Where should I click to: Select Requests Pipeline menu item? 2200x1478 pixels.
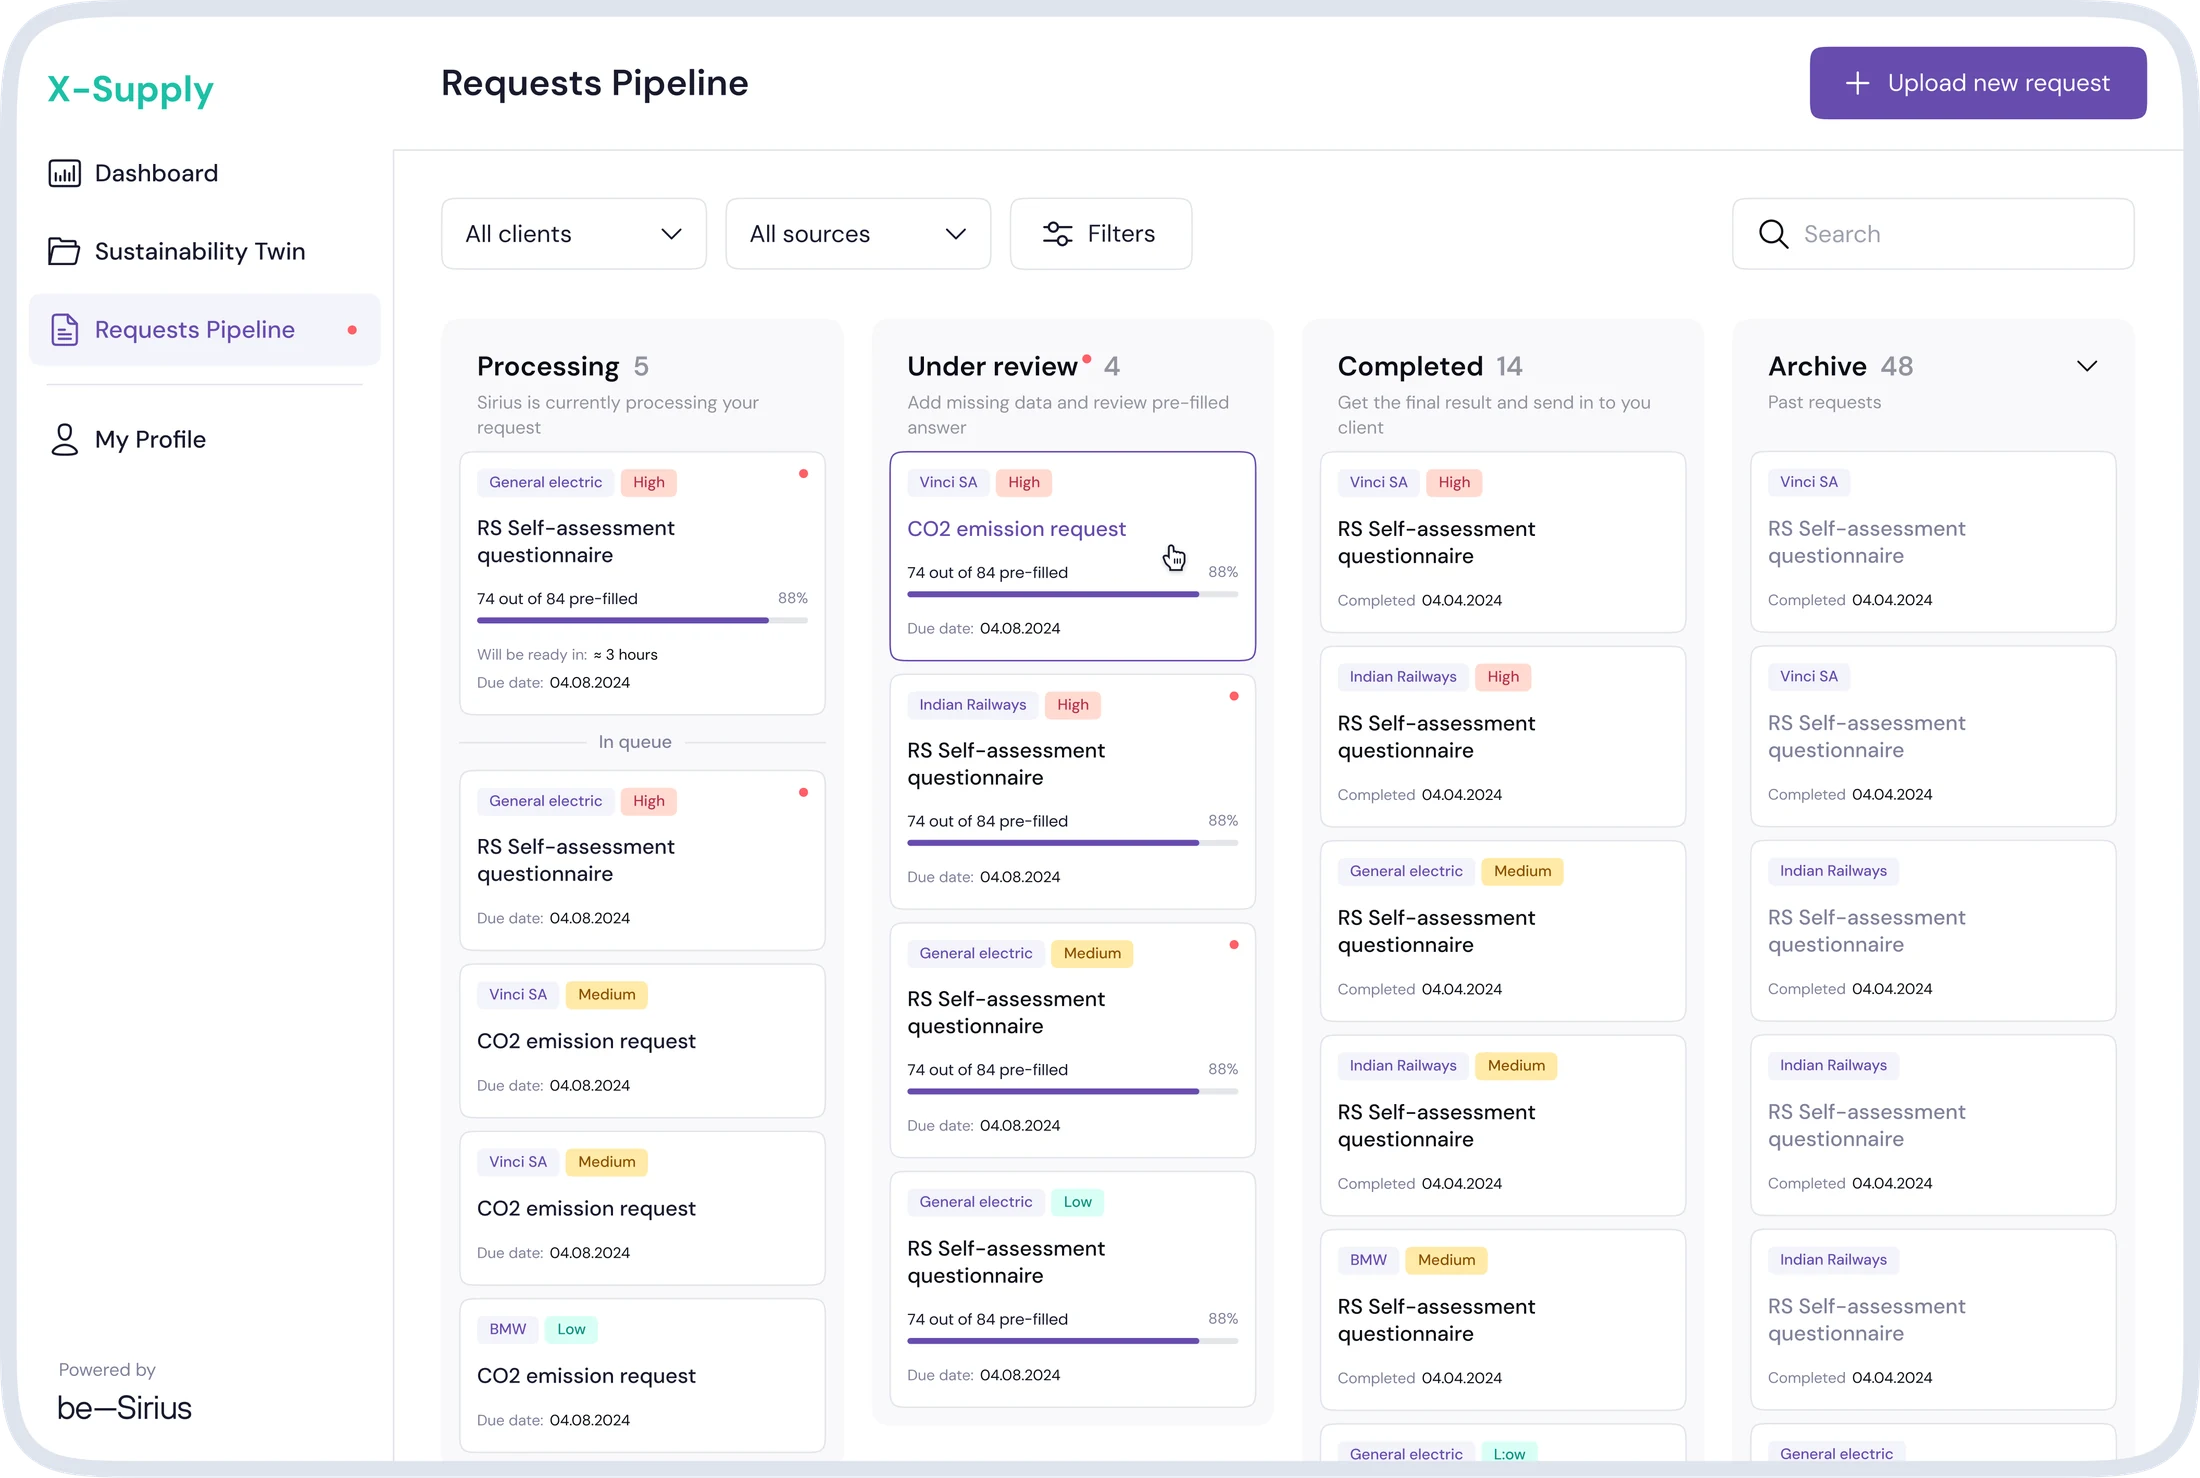[204, 330]
